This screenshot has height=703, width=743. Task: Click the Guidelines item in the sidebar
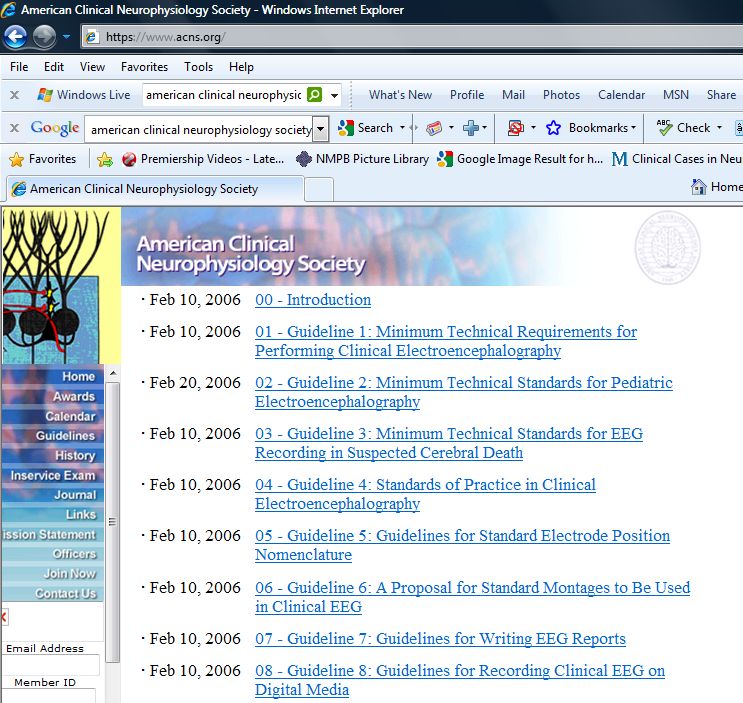coord(65,436)
